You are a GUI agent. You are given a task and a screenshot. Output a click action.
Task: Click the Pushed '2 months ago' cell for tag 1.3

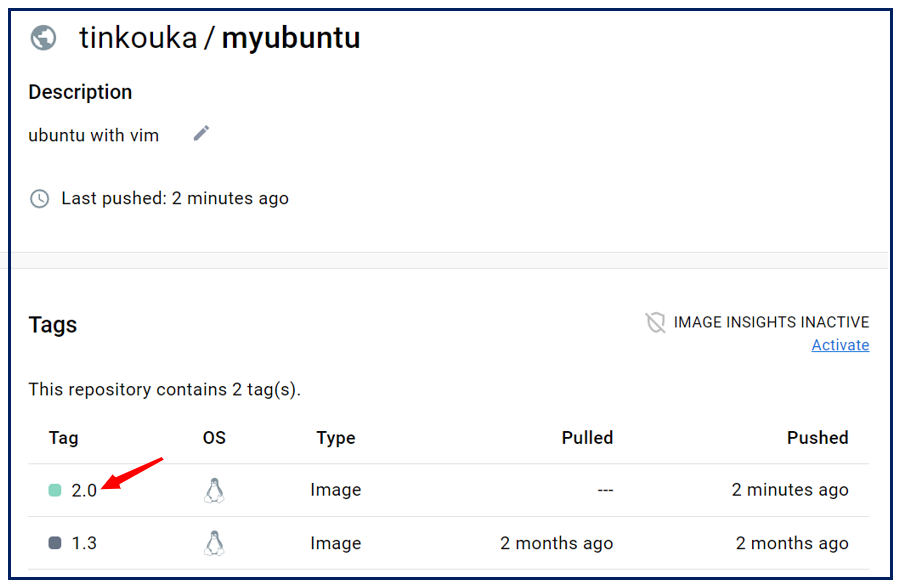pos(792,543)
